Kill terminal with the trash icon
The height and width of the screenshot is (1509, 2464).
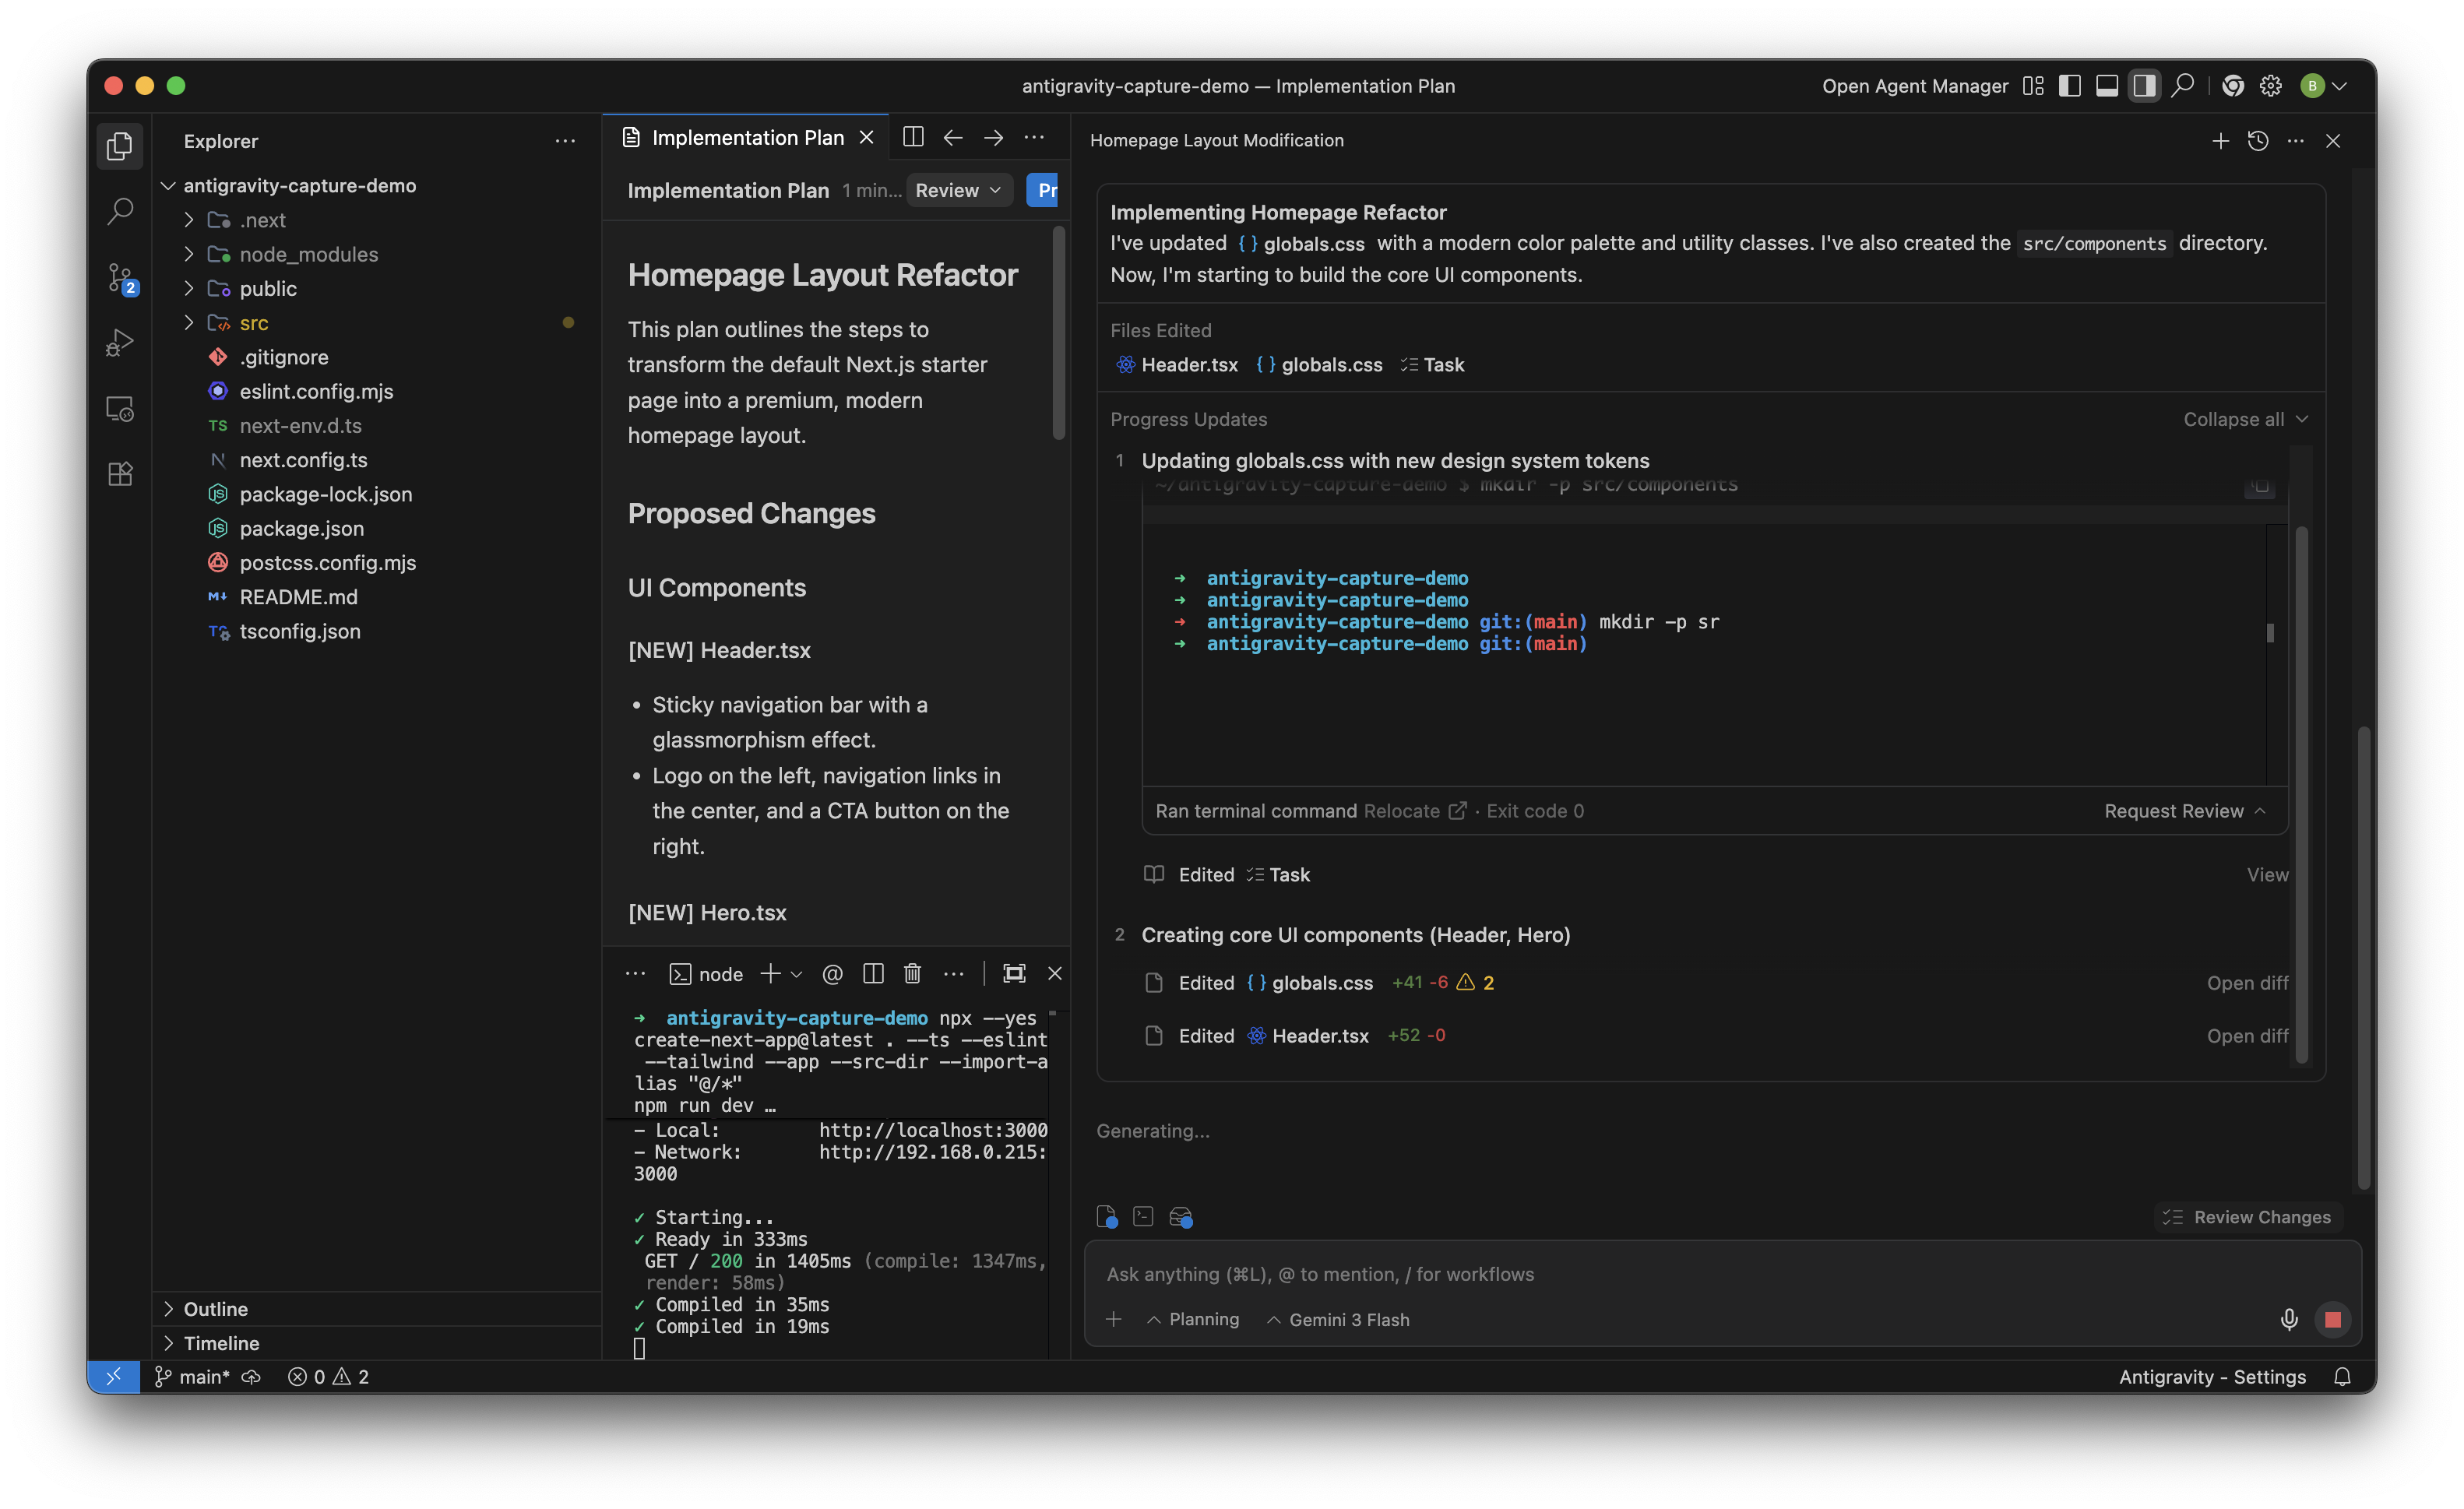coord(912,973)
